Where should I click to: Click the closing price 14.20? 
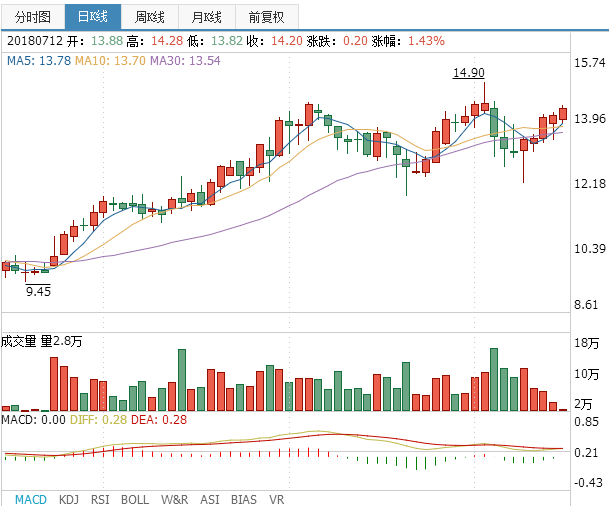click(287, 41)
